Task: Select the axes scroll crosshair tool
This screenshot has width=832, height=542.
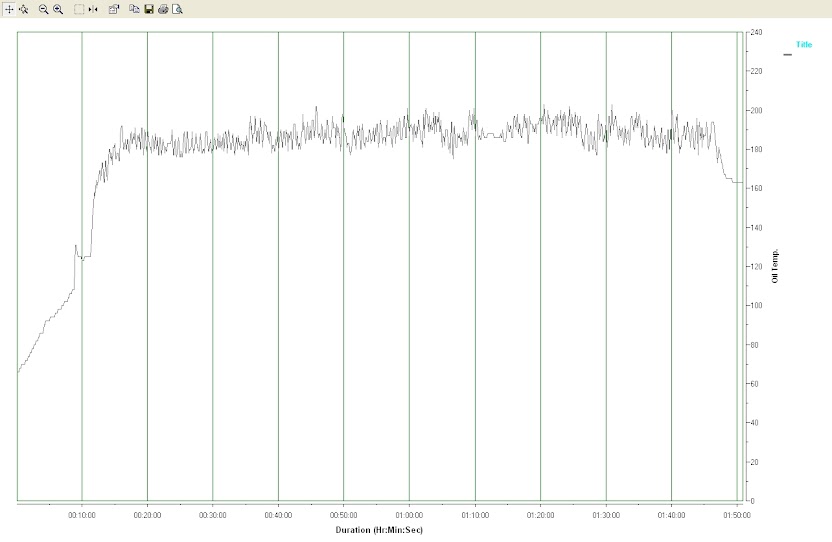Action: 9,9
